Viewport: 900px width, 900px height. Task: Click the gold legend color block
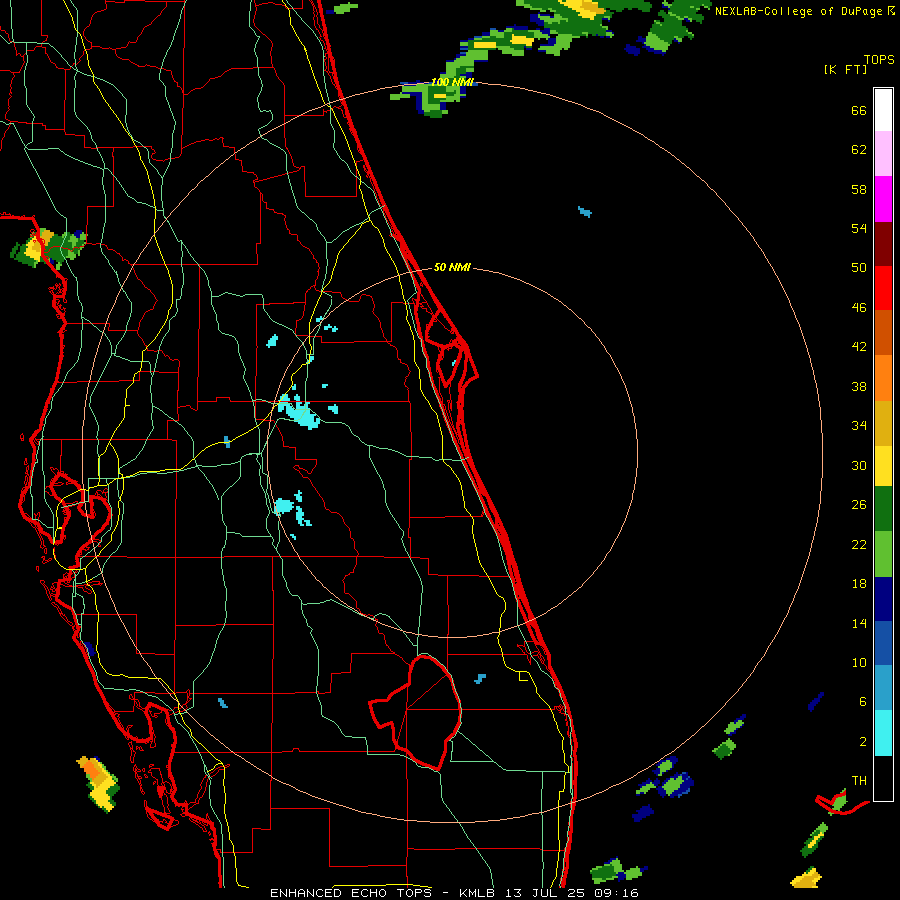(883, 423)
